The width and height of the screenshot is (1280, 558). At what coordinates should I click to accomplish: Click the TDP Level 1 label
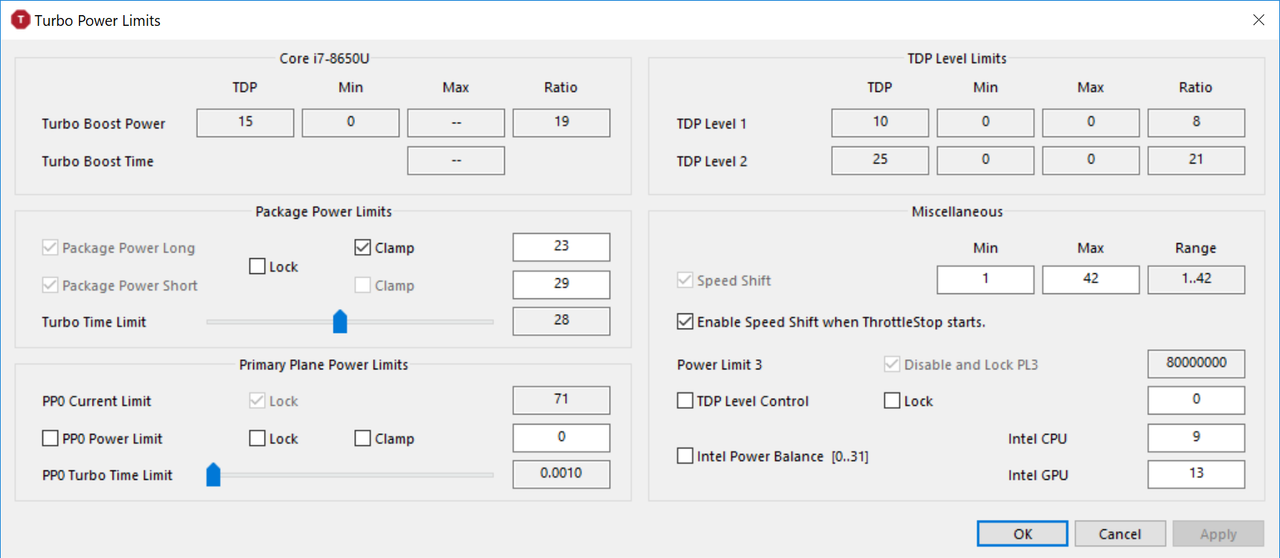click(x=712, y=124)
